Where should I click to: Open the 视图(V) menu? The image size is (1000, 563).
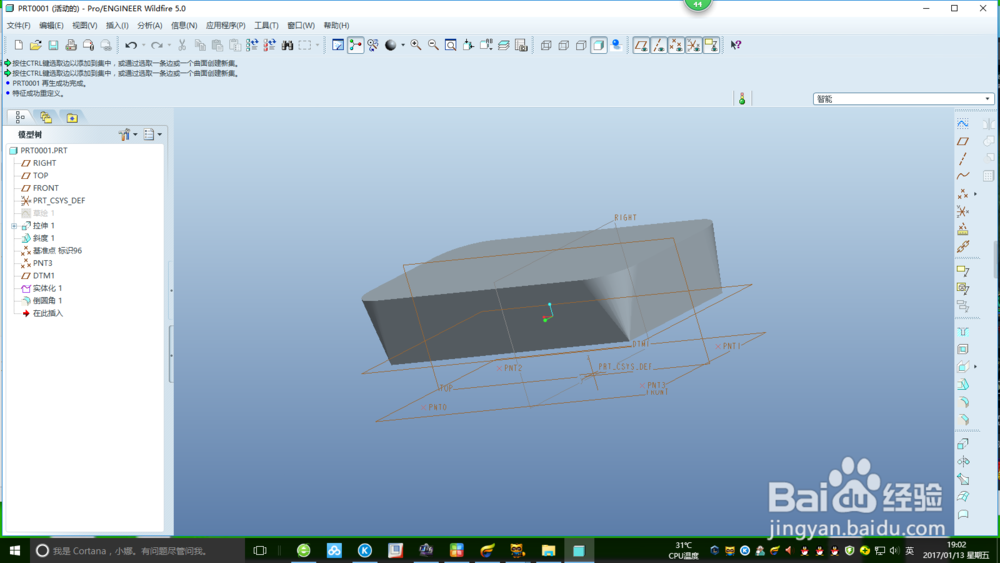pyautogui.click(x=85, y=26)
